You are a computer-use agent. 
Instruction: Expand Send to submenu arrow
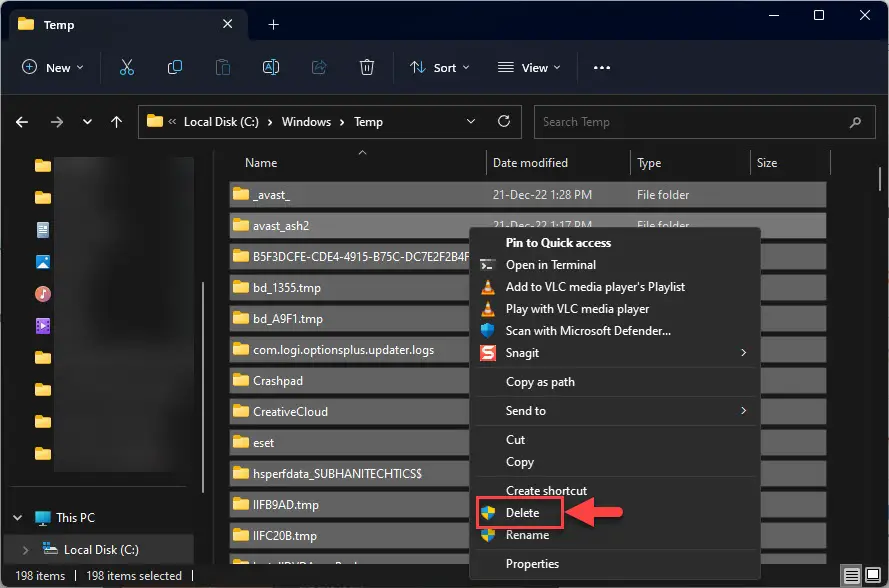pos(743,411)
